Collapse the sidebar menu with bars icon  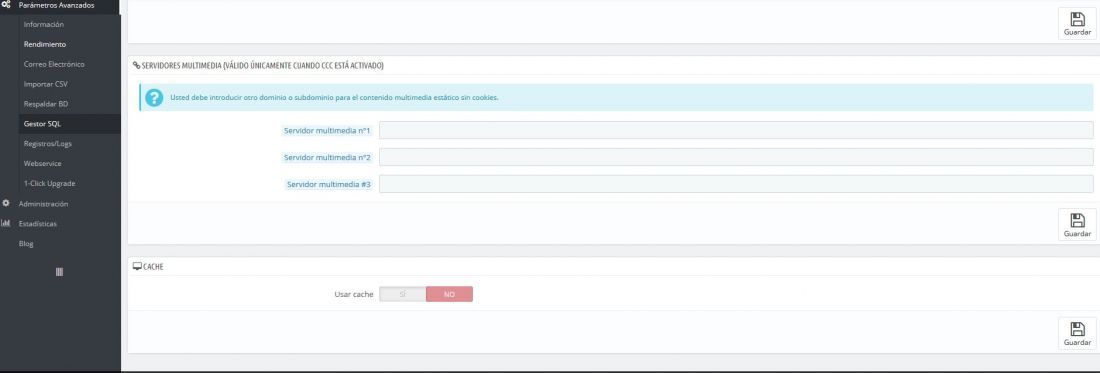pos(60,271)
